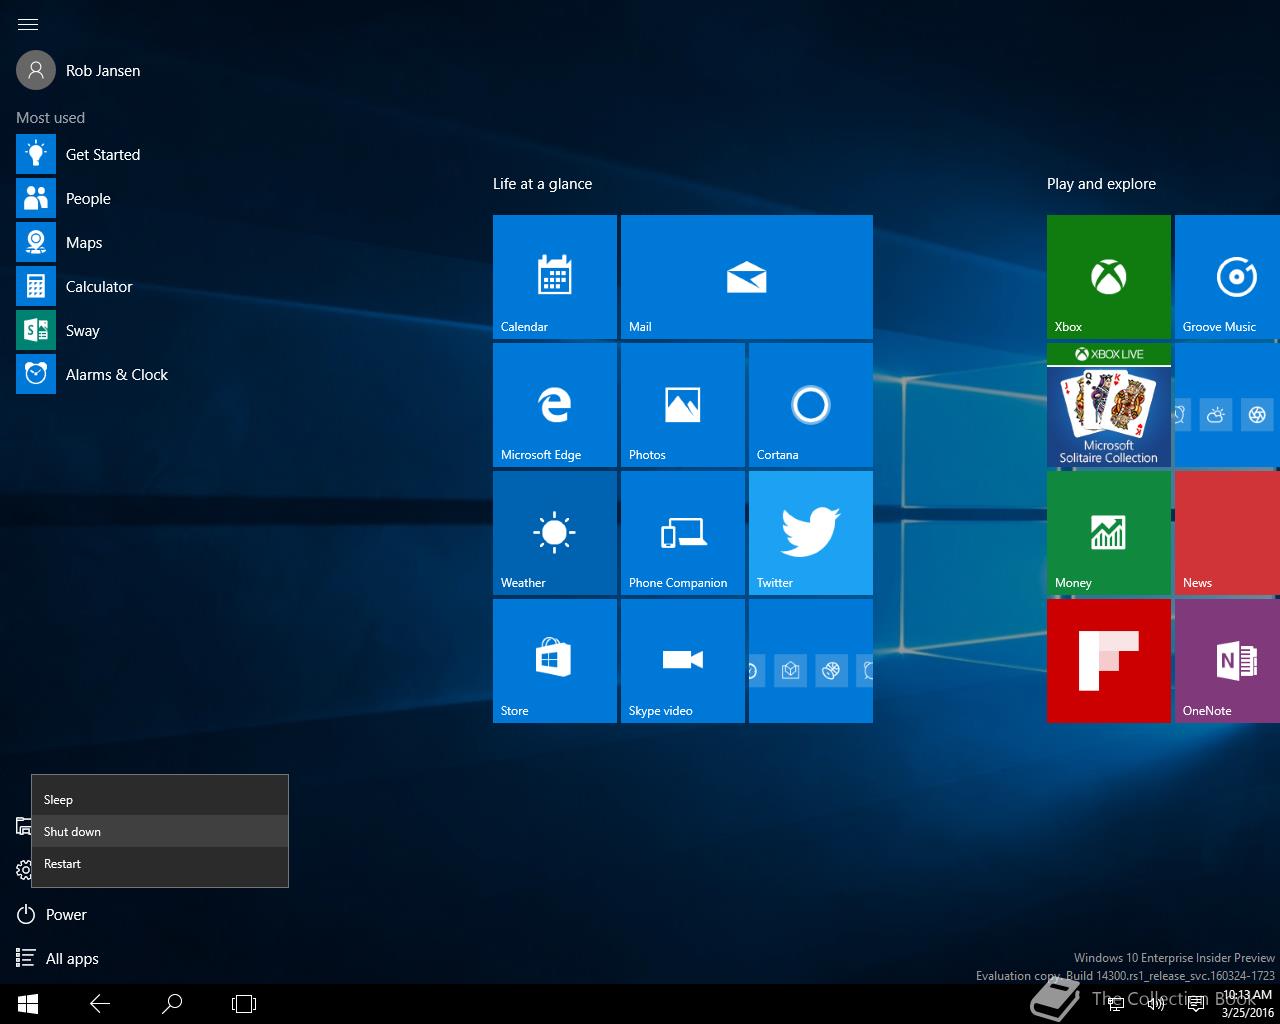Open Get Started from Most used
The width and height of the screenshot is (1280, 1024).
point(79,154)
